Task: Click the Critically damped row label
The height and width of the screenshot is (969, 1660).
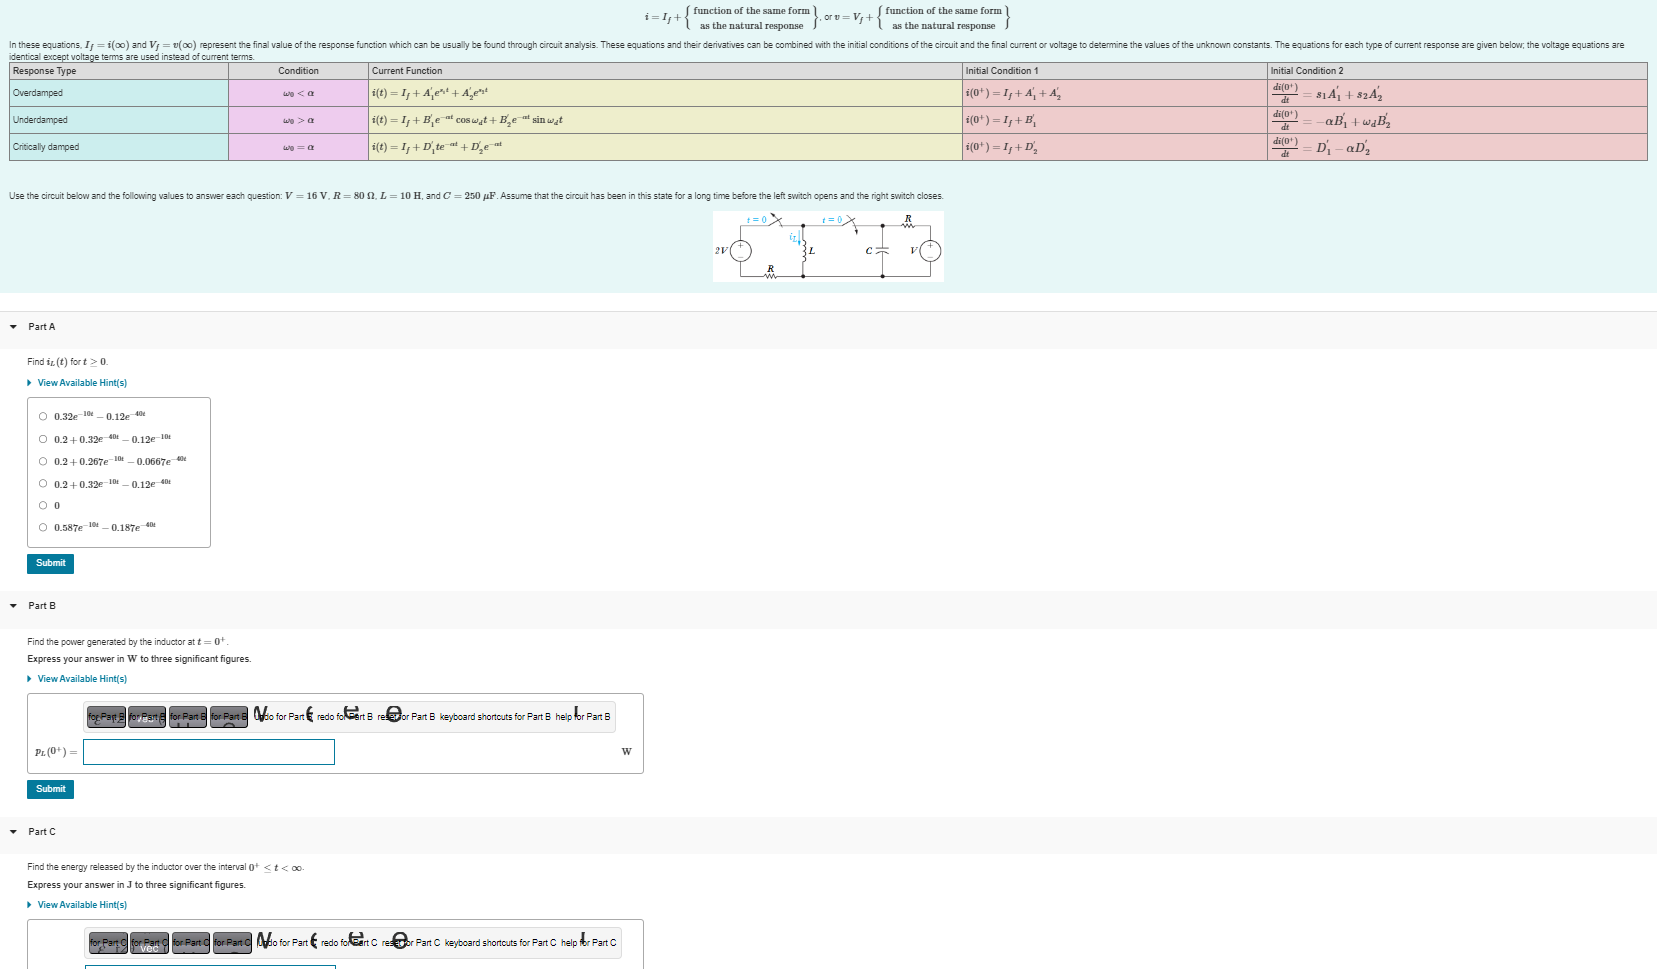Action: tap(119, 147)
